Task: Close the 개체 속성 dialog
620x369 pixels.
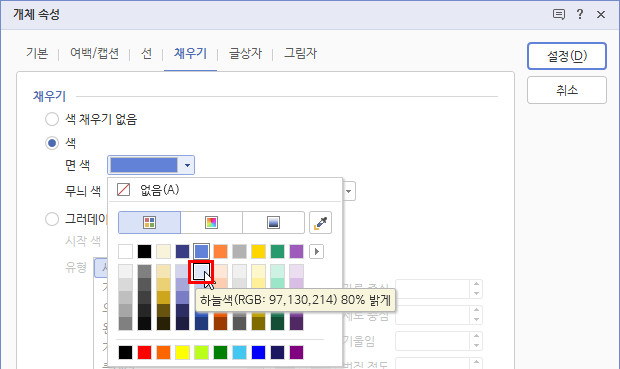Action: tap(601, 15)
